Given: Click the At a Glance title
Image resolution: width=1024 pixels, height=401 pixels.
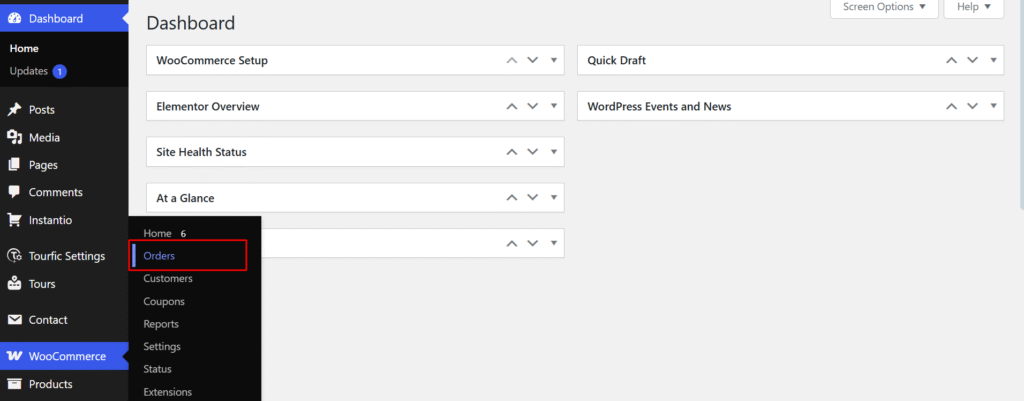Looking at the screenshot, I should click(x=185, y=197).
